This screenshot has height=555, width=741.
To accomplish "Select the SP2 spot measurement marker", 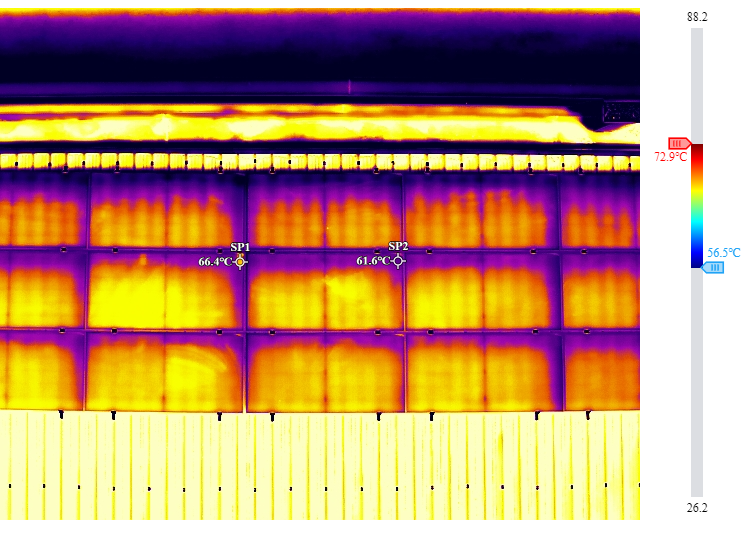I will 398,261.
